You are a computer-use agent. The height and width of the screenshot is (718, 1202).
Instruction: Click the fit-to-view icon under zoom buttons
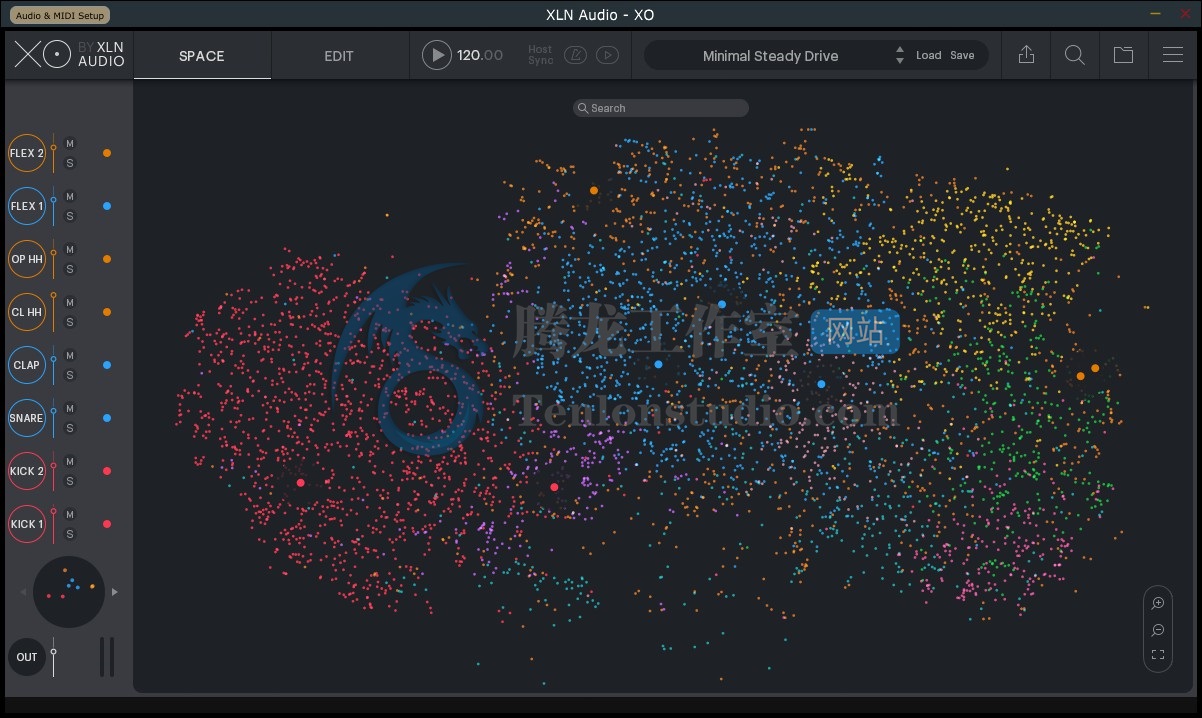pos(1158,655)
